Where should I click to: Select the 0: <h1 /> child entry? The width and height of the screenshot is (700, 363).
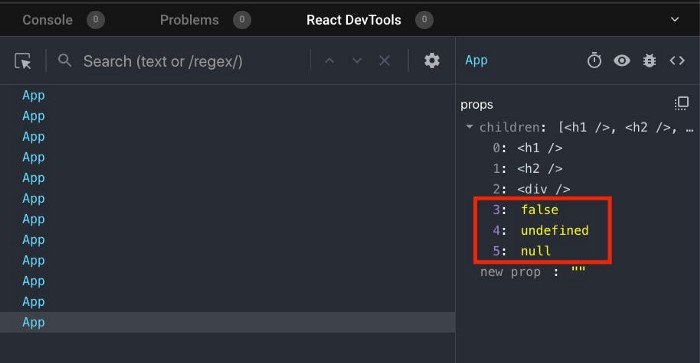pyautogui.click(x=527, y=148)
